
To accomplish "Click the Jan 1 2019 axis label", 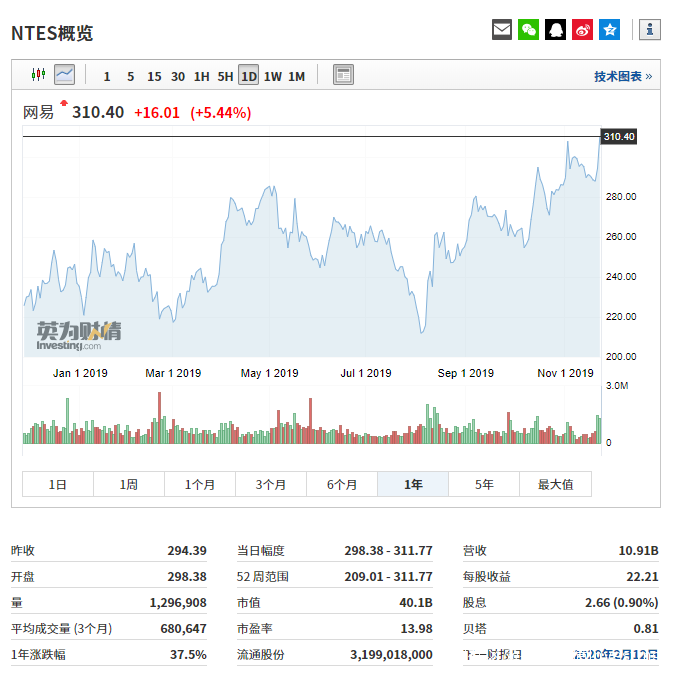I will pyautogui.click(x=80, y=373).
